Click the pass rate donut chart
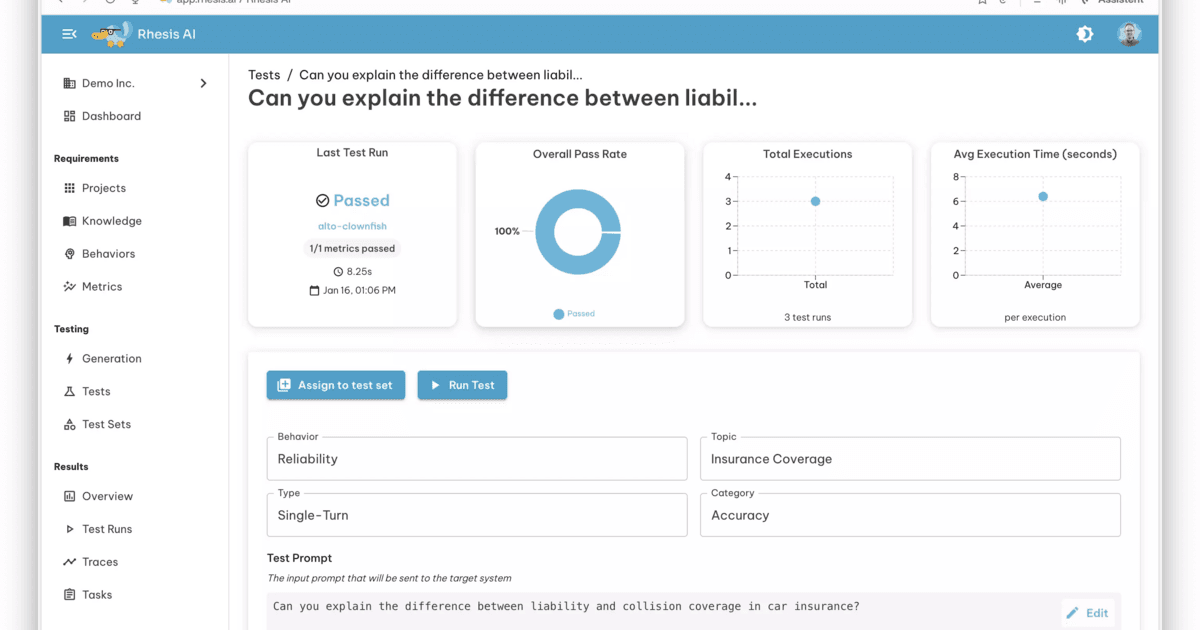The width and height of the screenshot is (1200, 630). (578, 232)
